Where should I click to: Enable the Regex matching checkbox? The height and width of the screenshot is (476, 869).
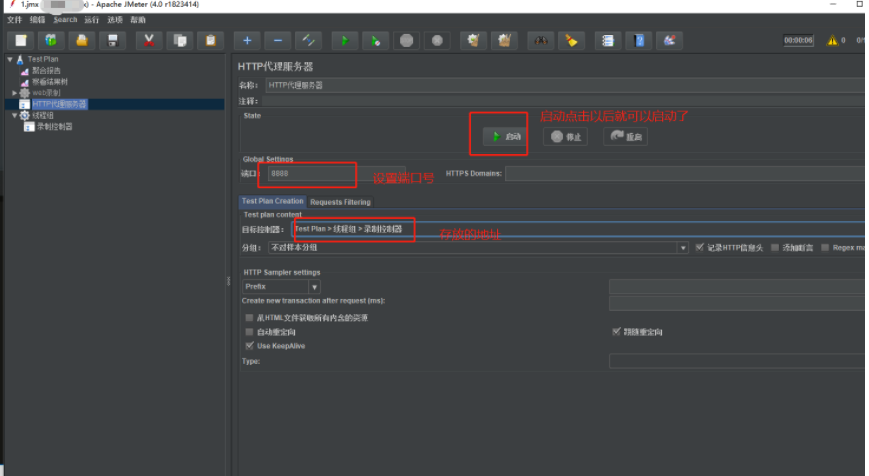825,247
